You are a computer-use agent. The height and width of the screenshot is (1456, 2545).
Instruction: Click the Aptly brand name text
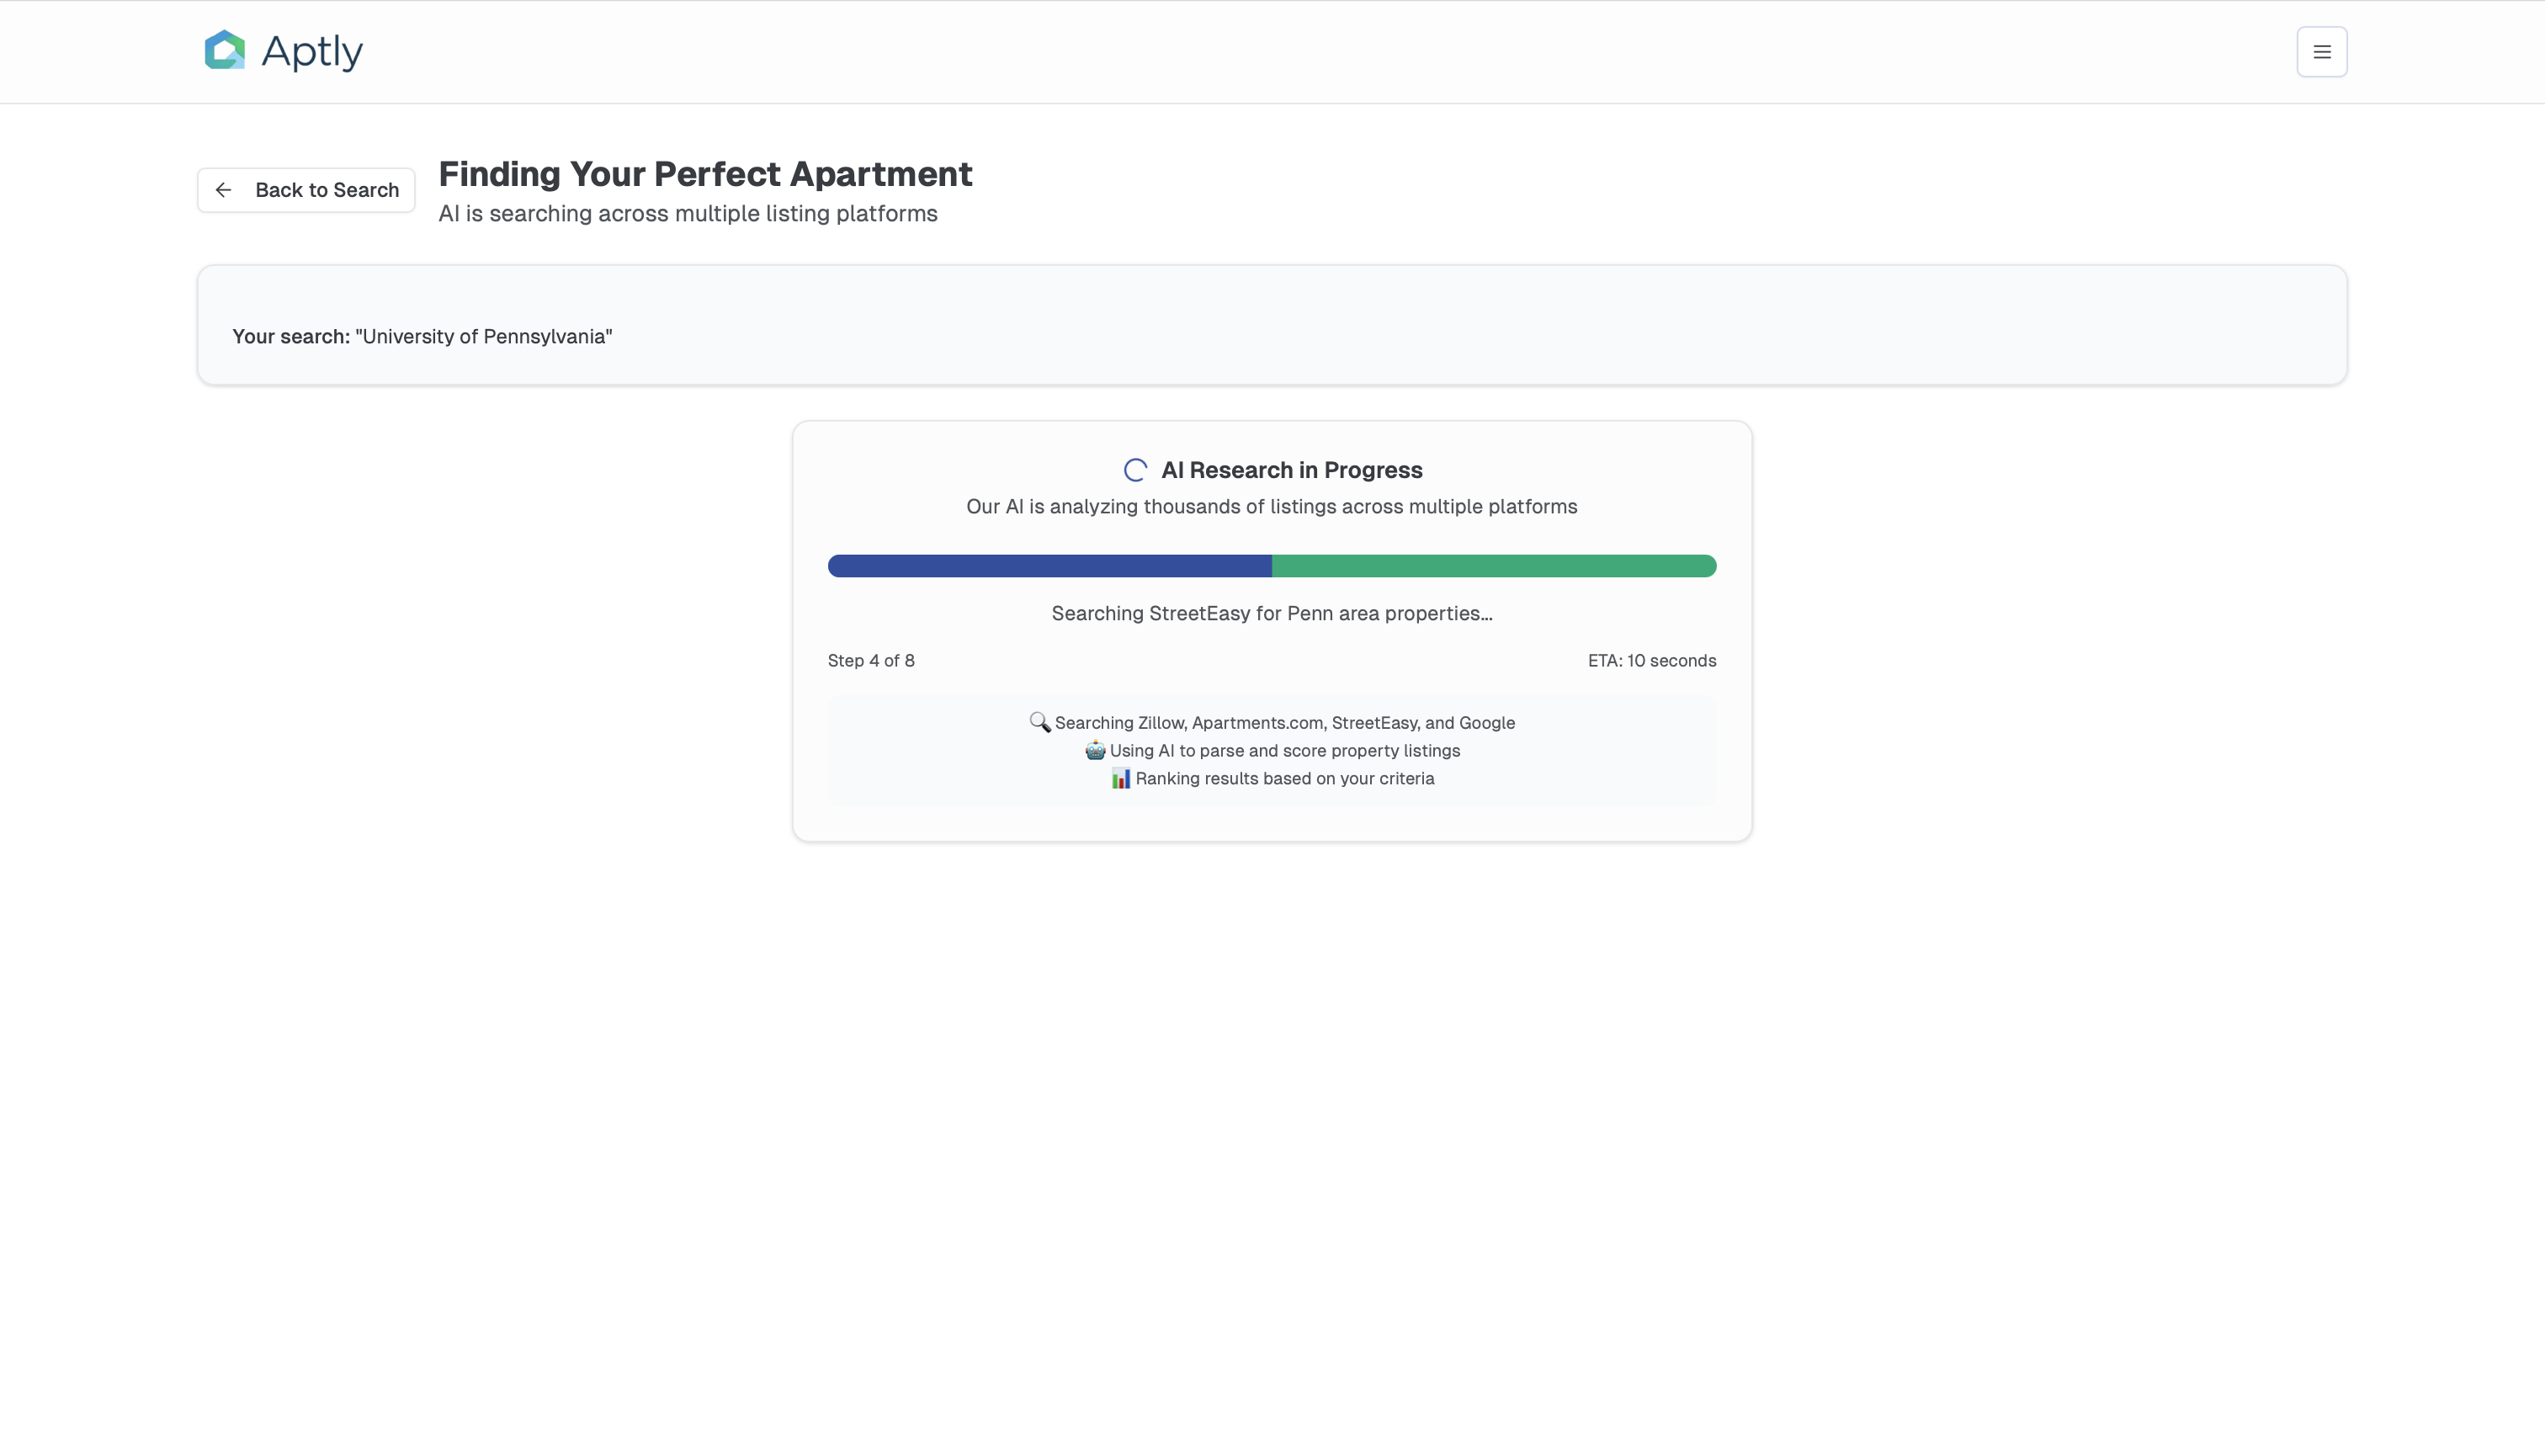[x=312, y=51]
